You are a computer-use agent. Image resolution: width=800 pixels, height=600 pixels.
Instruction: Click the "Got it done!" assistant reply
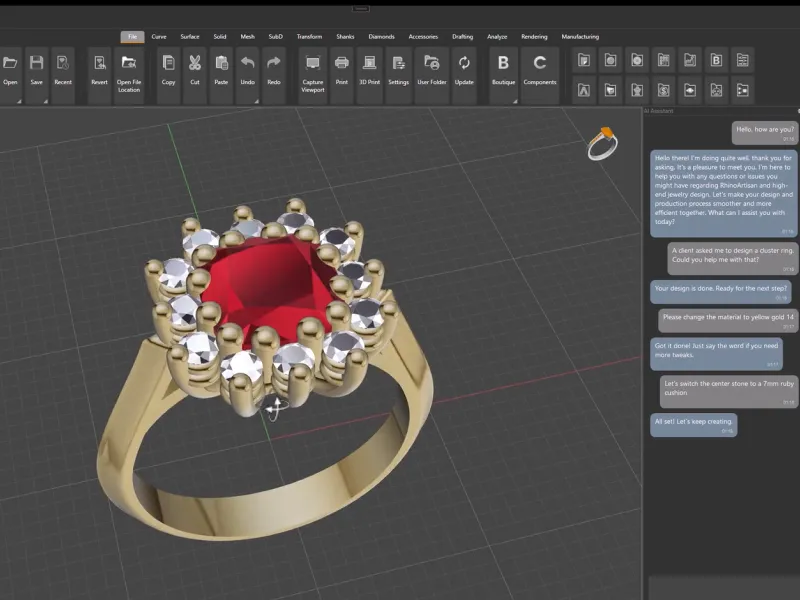click(716, 354)
